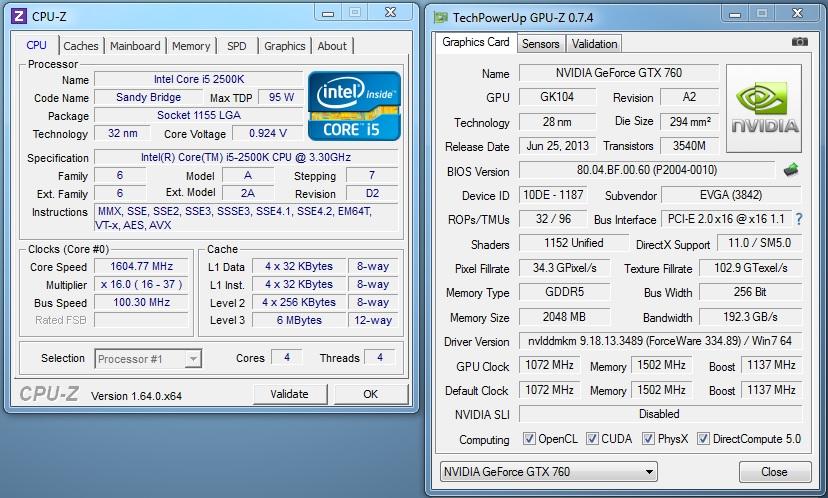The height and width of the screenshot is (498, 828).
Task: Select the CPU tab in CPU-Z
Action: (36, 45)
